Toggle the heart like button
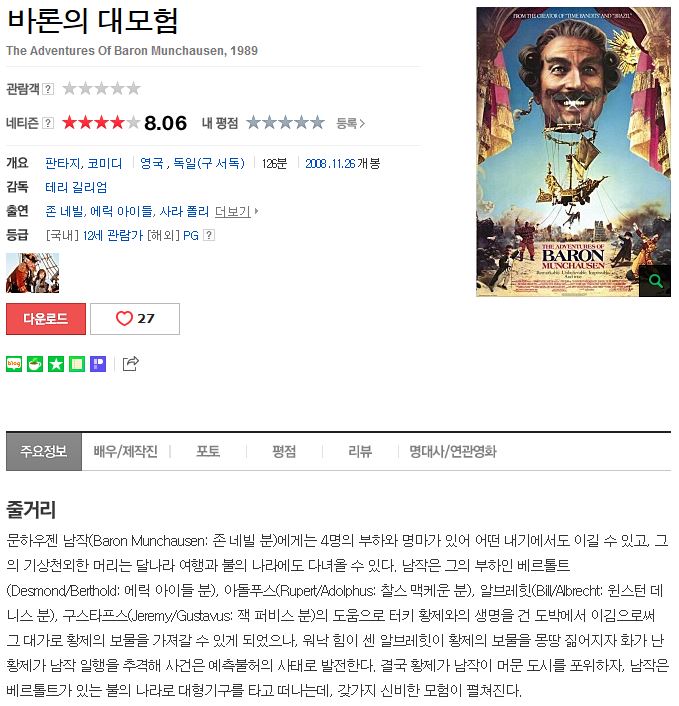The width and height of the screenshot is (679, 706). 135,319
